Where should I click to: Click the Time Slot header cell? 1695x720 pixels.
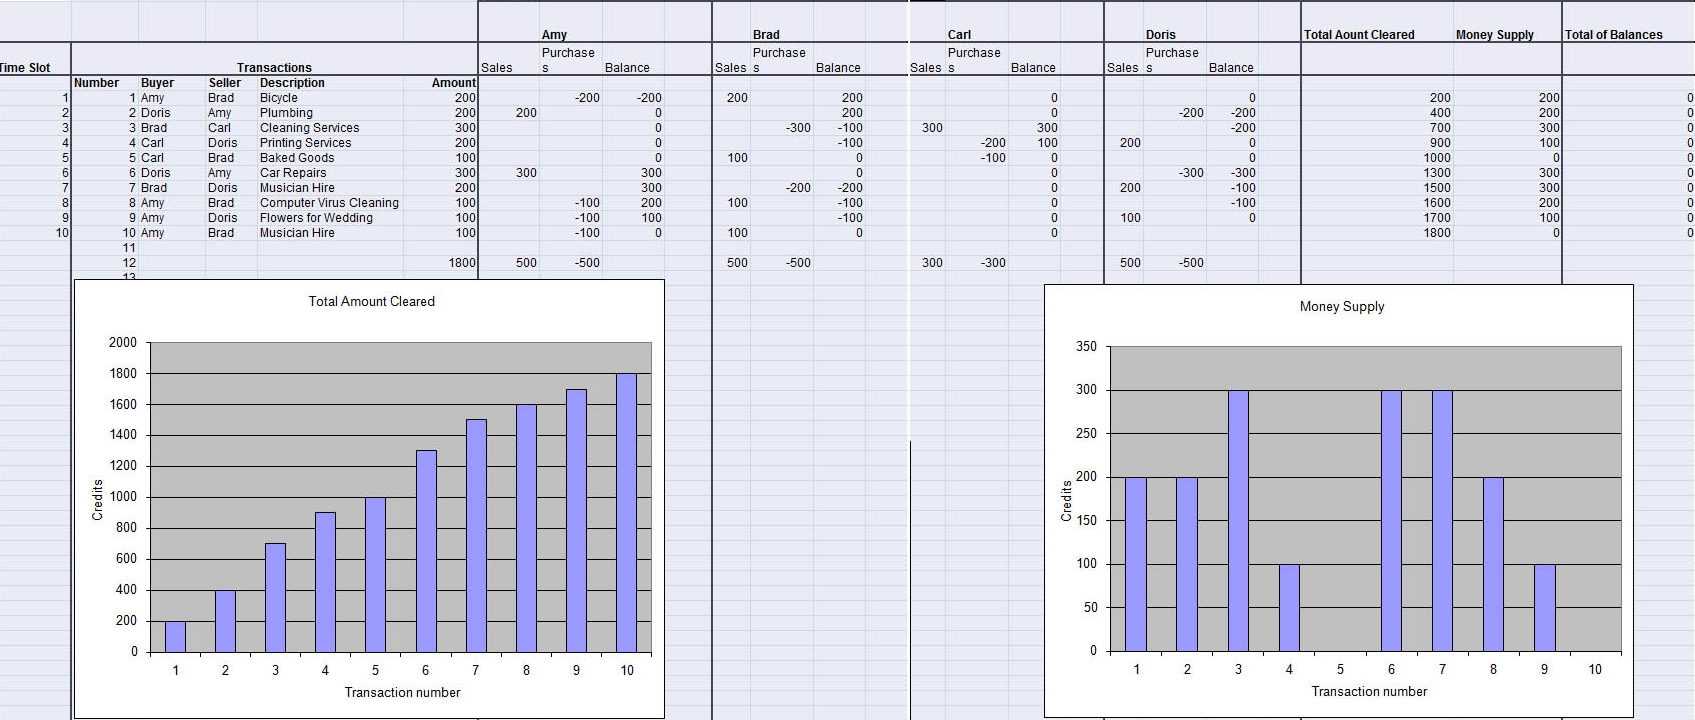(x=25, y=68)
